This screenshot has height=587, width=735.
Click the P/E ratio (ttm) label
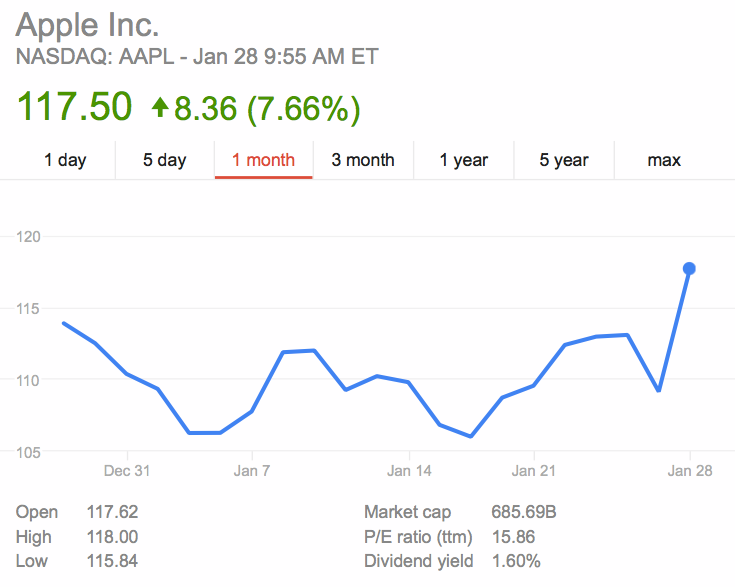[420, 537]
